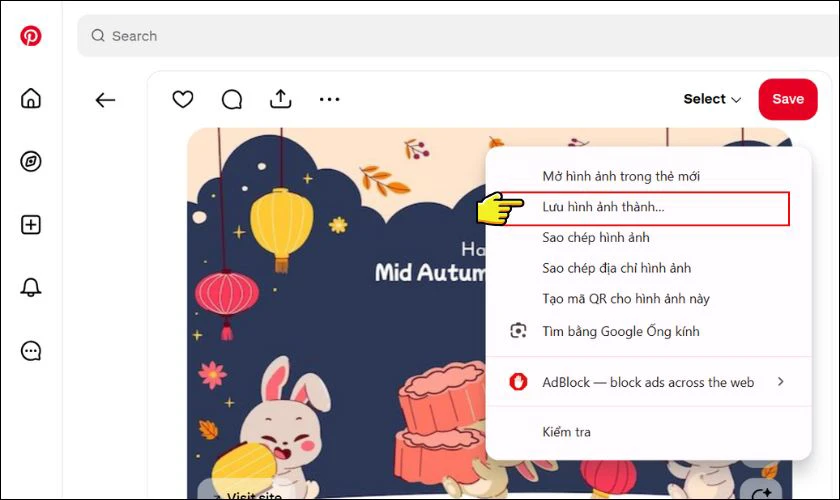Open notifications bell icon
This screenshot has width=840, height=500.
31,287
